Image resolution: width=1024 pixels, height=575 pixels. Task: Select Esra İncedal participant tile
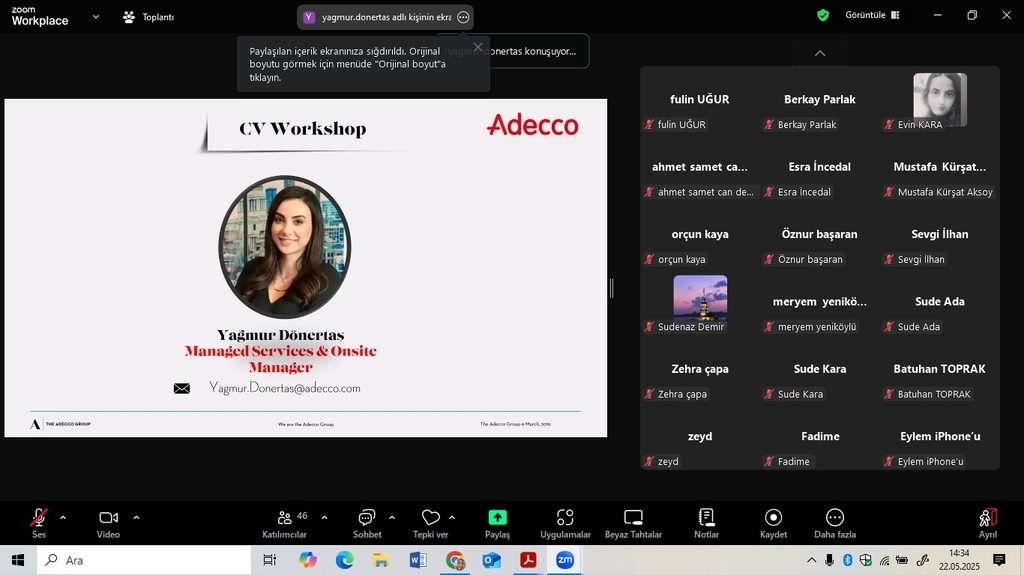(x=820, y=167)
